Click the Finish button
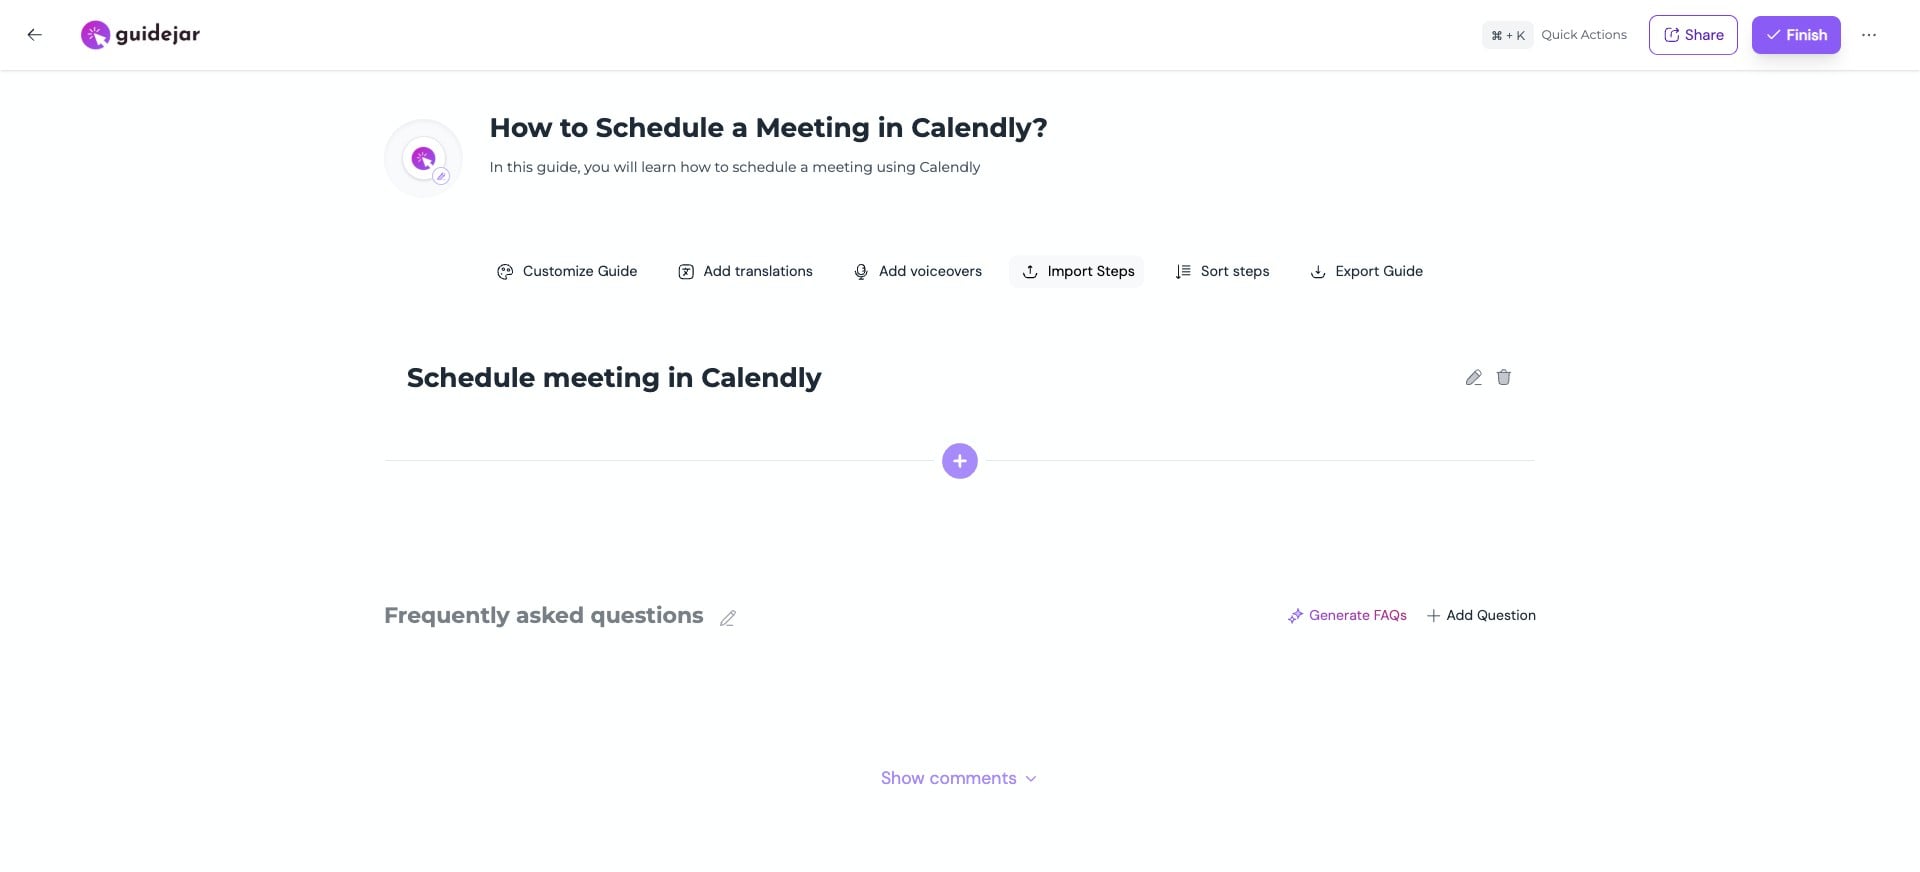This screenshot has height=872, width=1920. point(1795,35)
